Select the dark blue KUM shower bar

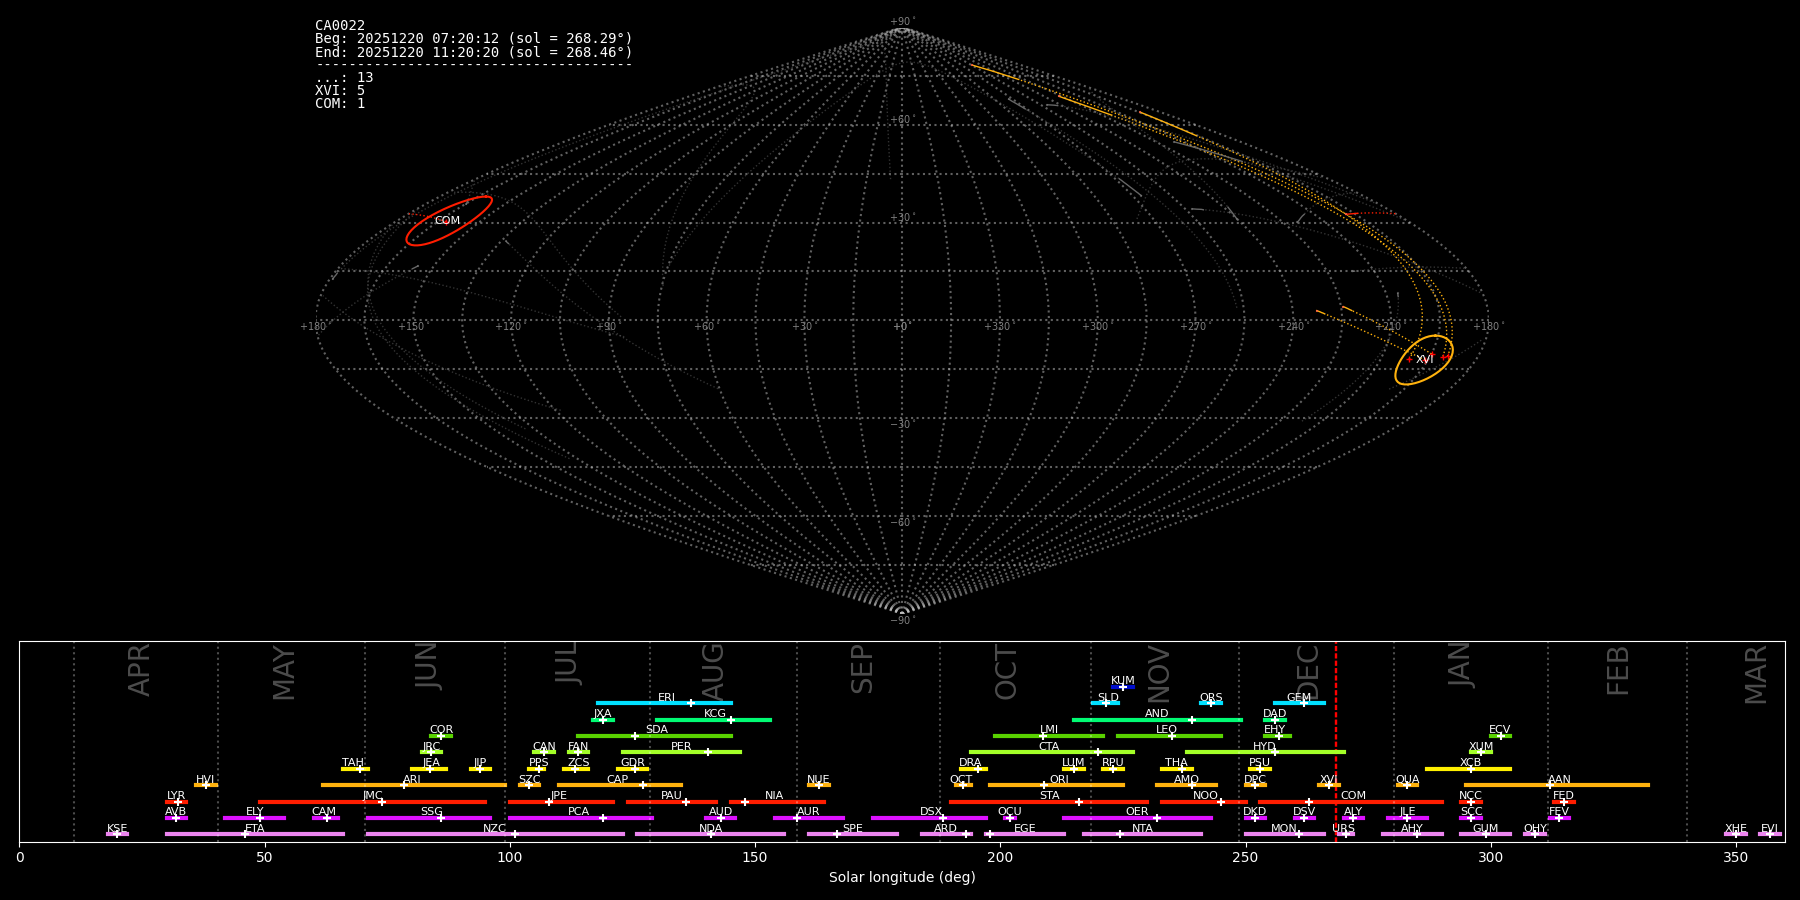coord(1123,687)
